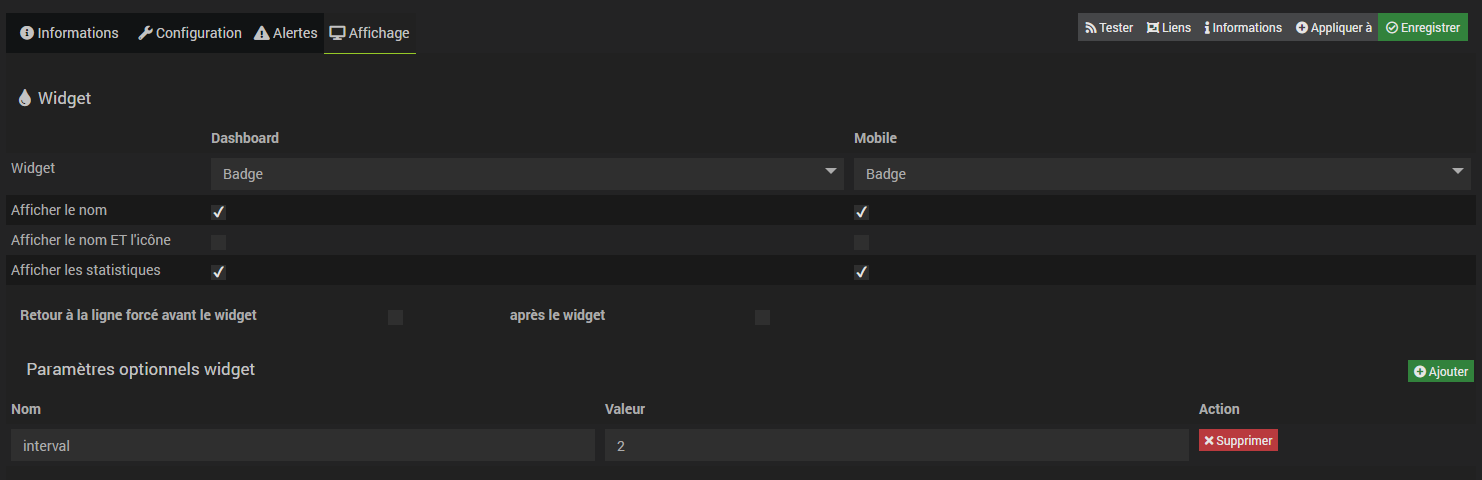Switch to the Configuration tab
This screenshot has width=1482, height=480.
[190, 33]
